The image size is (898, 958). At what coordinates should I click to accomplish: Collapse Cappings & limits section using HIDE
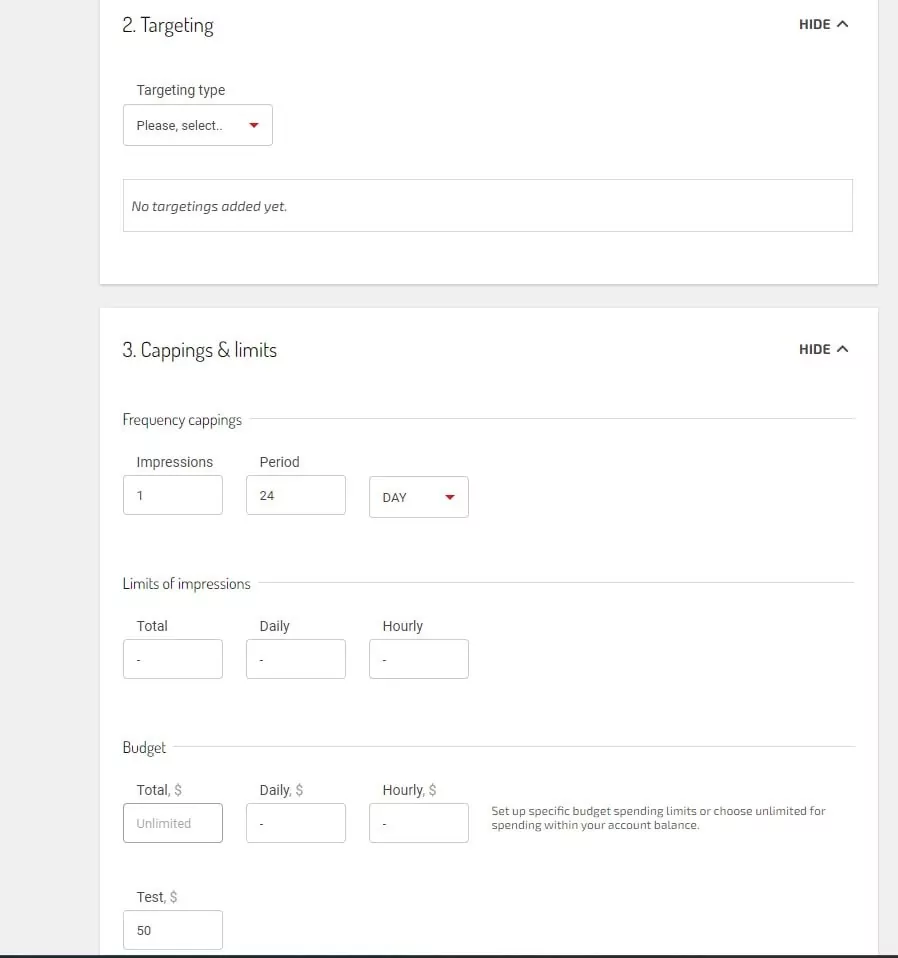[823, 349]
